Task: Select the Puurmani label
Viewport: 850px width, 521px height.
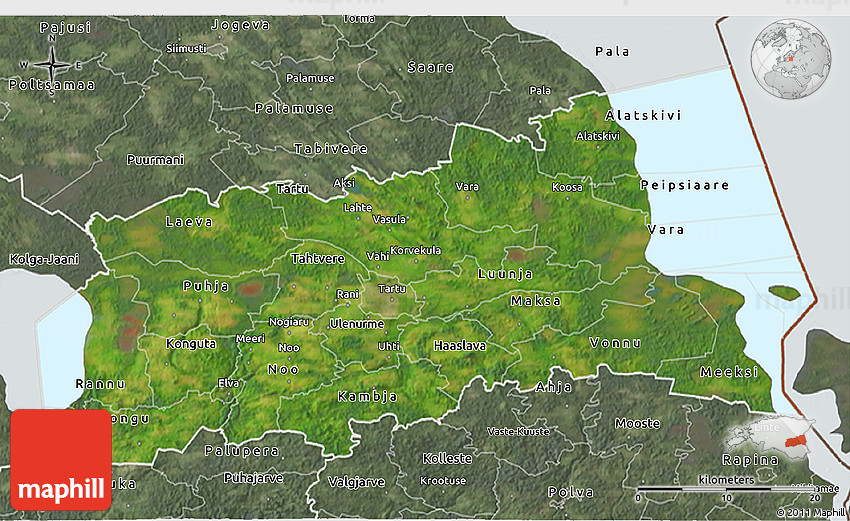Action: coord(155,160)
